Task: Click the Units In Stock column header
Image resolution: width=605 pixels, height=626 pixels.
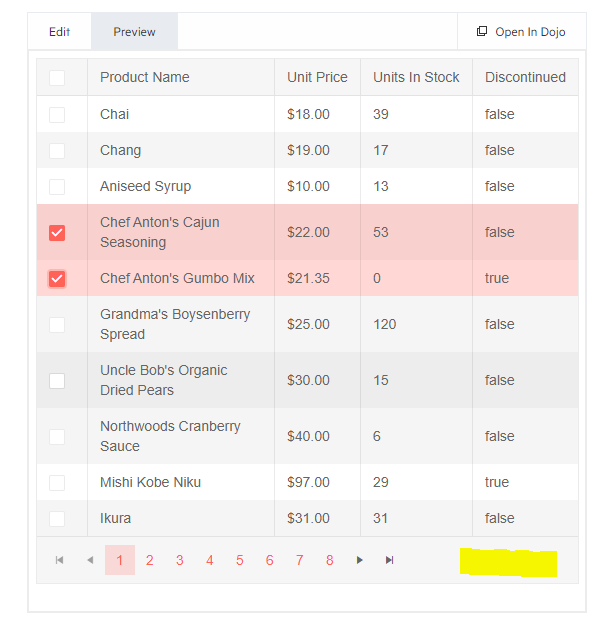Action: [416, 78]
